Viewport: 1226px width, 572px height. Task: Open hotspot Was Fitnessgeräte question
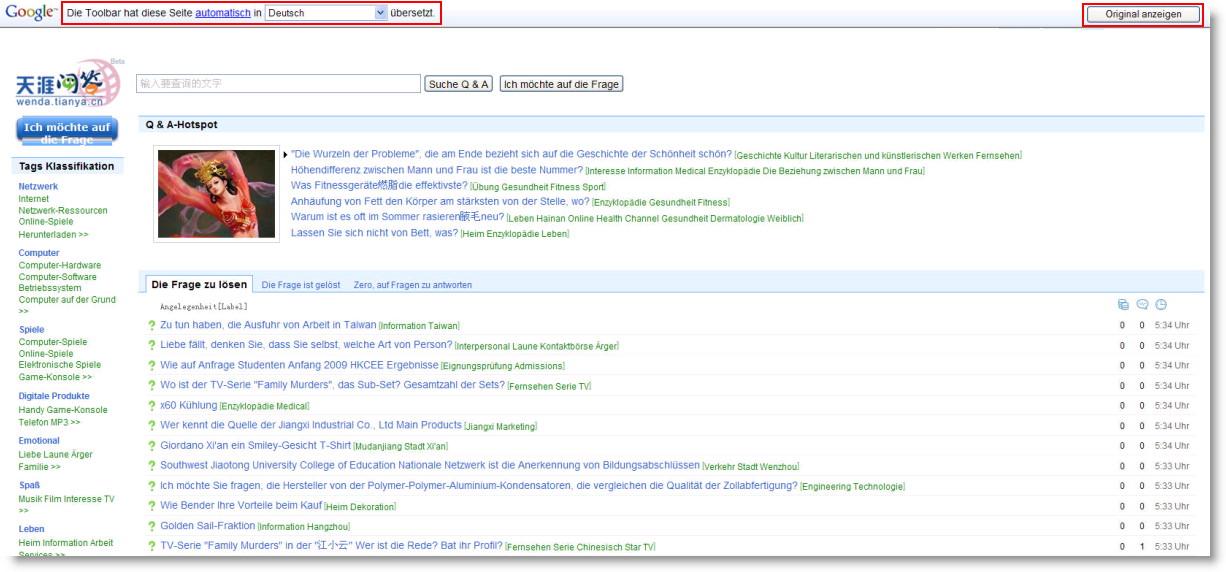(x=379, y=186)
